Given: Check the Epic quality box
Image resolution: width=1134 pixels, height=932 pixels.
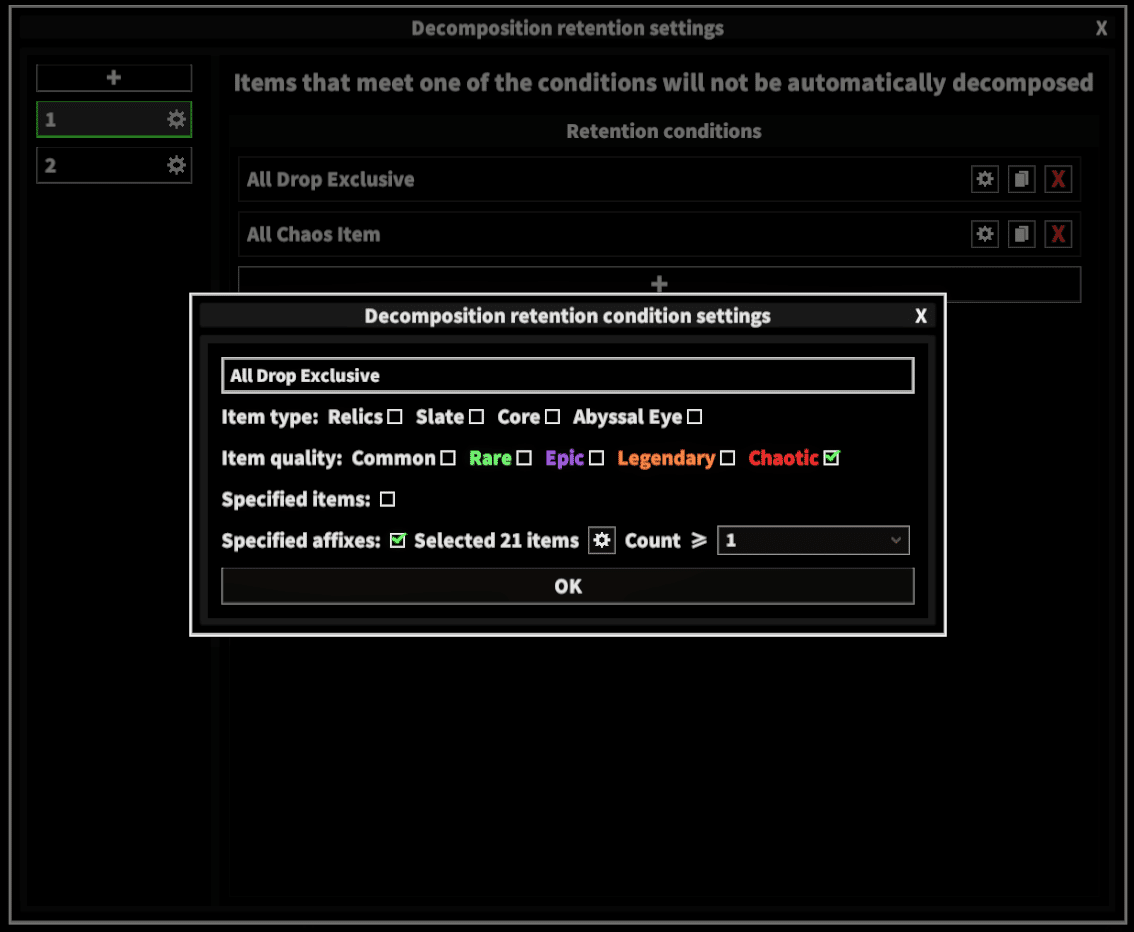Looking at the screenshot, I should [597, 458].
